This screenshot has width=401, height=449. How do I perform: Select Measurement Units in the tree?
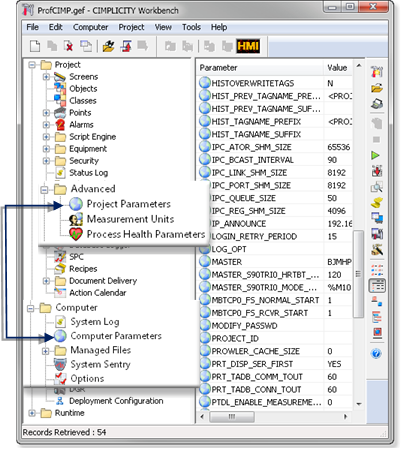pyautogui.click(x=130, y=219)
